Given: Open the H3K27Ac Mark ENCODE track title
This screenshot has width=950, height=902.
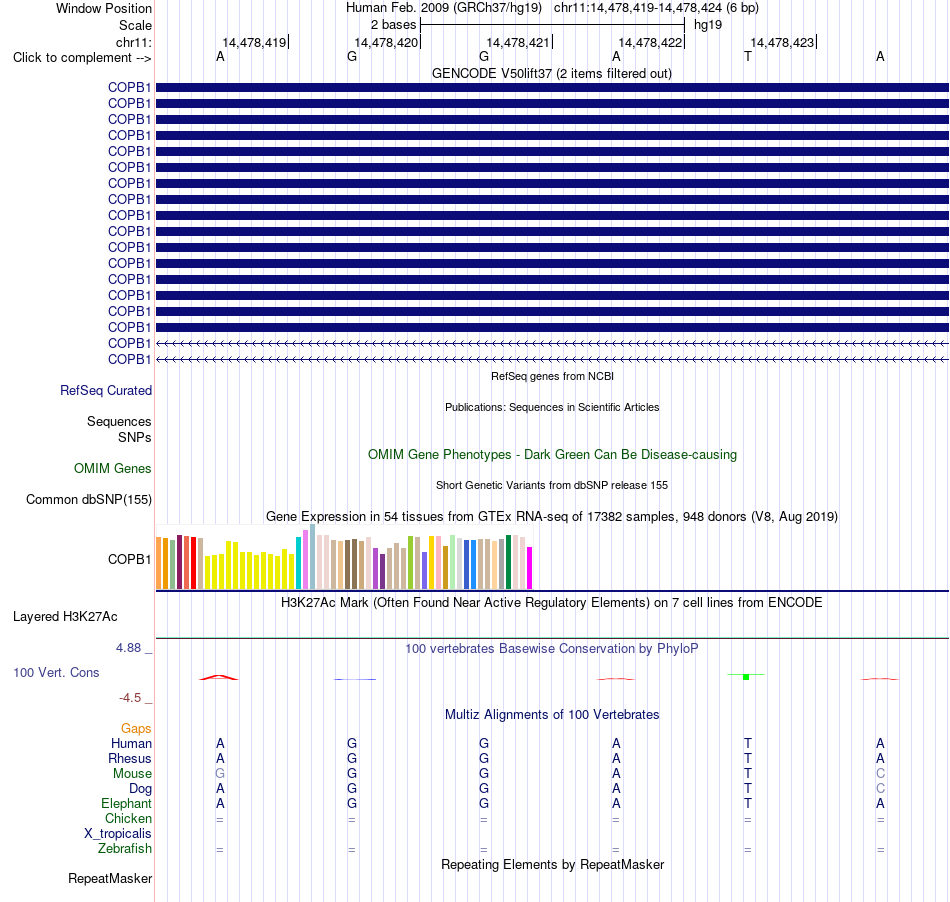Looking at the screenshot, I should pos(552,603).
